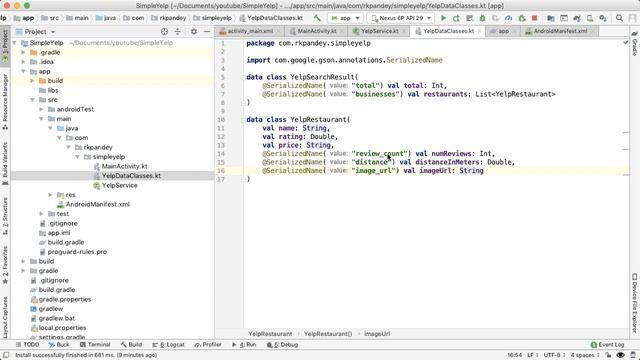
Task: Click the Apply Changes and Restart Activity icon
Action: pos(456,18)
